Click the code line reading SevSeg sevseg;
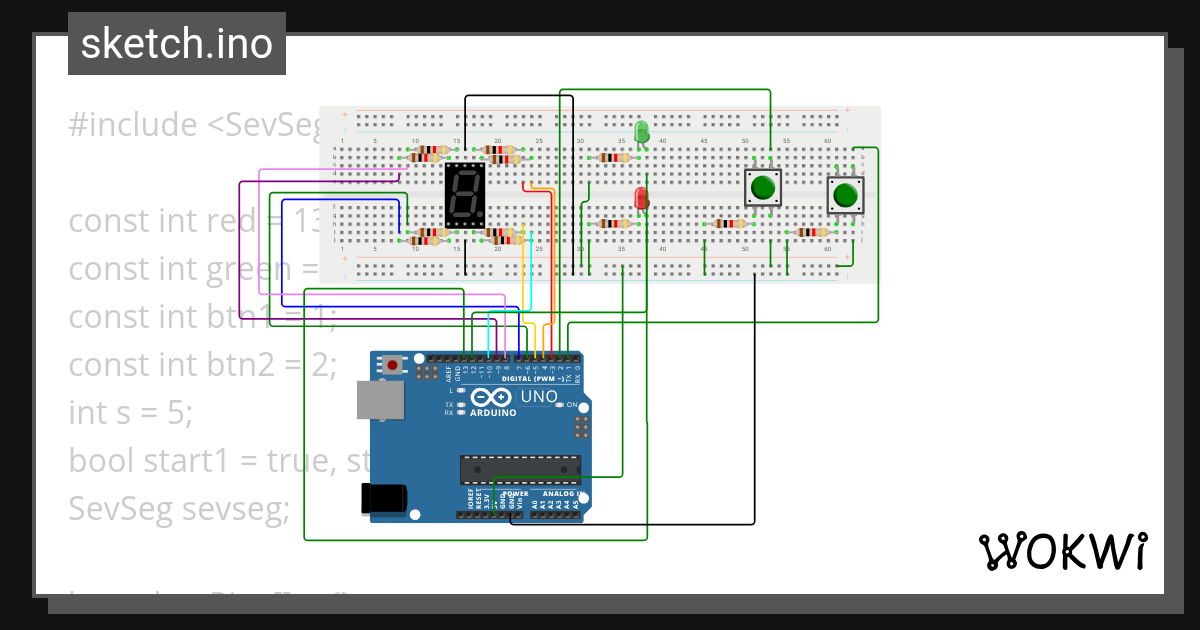The image size is (1200, 630). click(177, 507)
